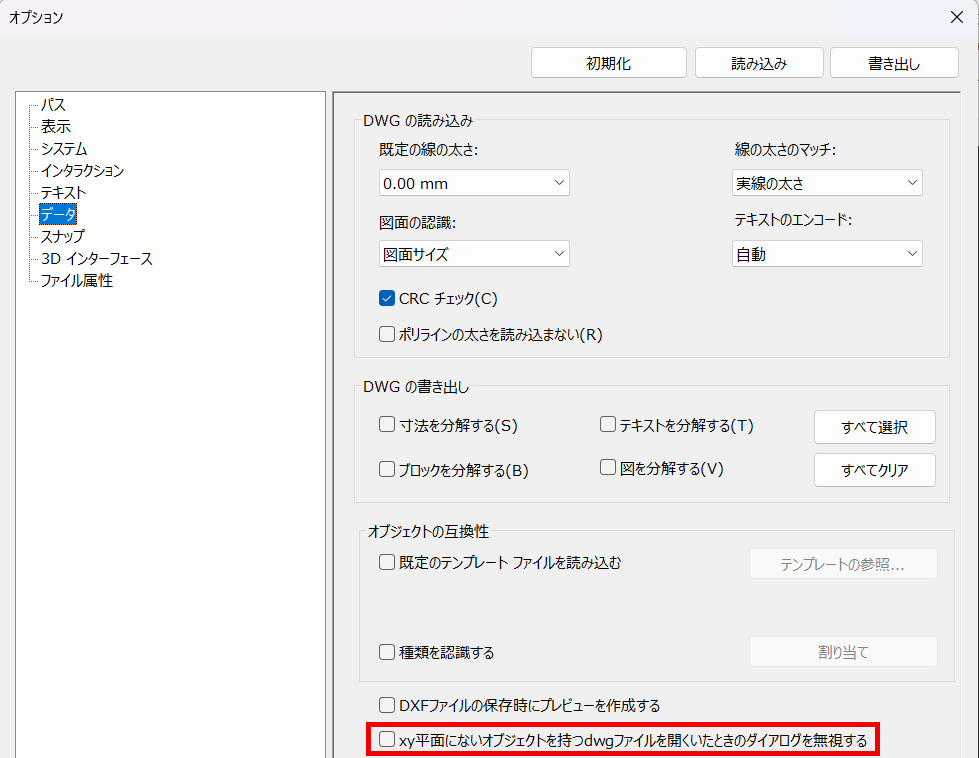
Task: Close the オプション dialog
Action: [x=957, y=17]
